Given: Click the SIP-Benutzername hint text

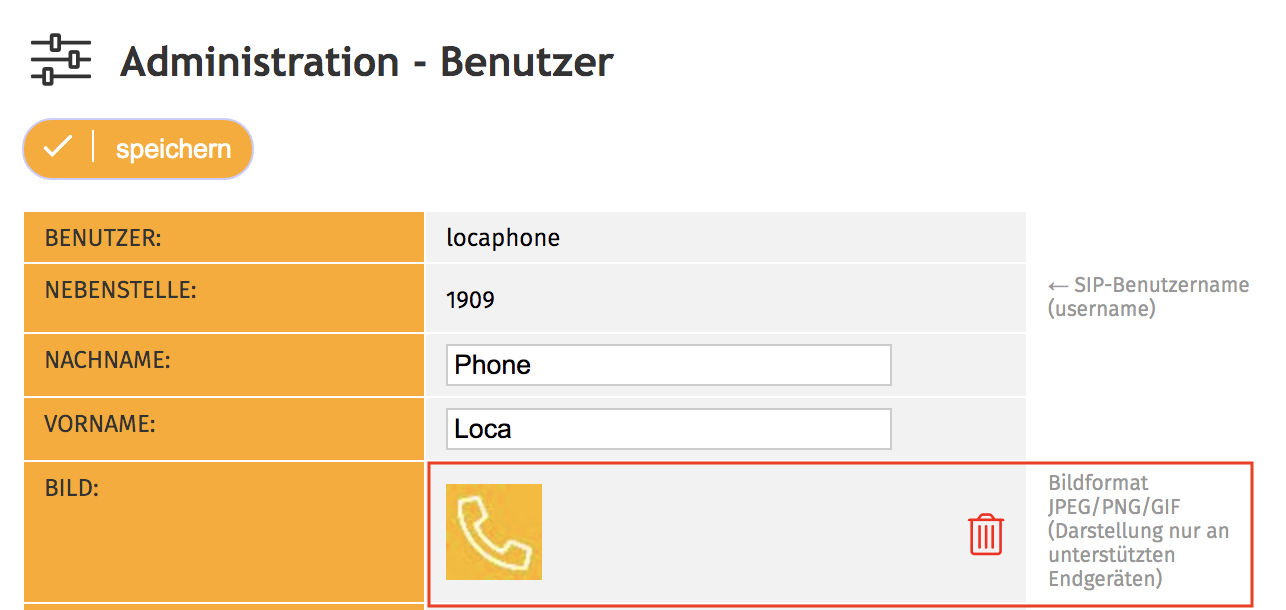Looking at the screenshot, I should click(x=1162, y=285).
